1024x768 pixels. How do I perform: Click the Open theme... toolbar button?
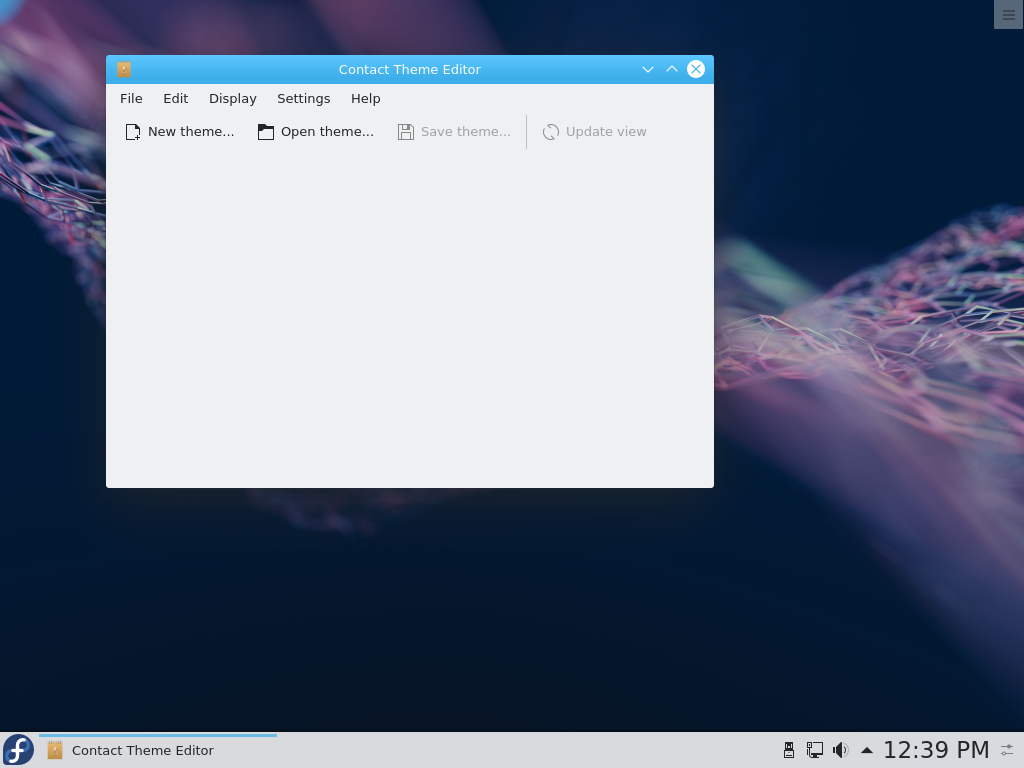(316, 132)
